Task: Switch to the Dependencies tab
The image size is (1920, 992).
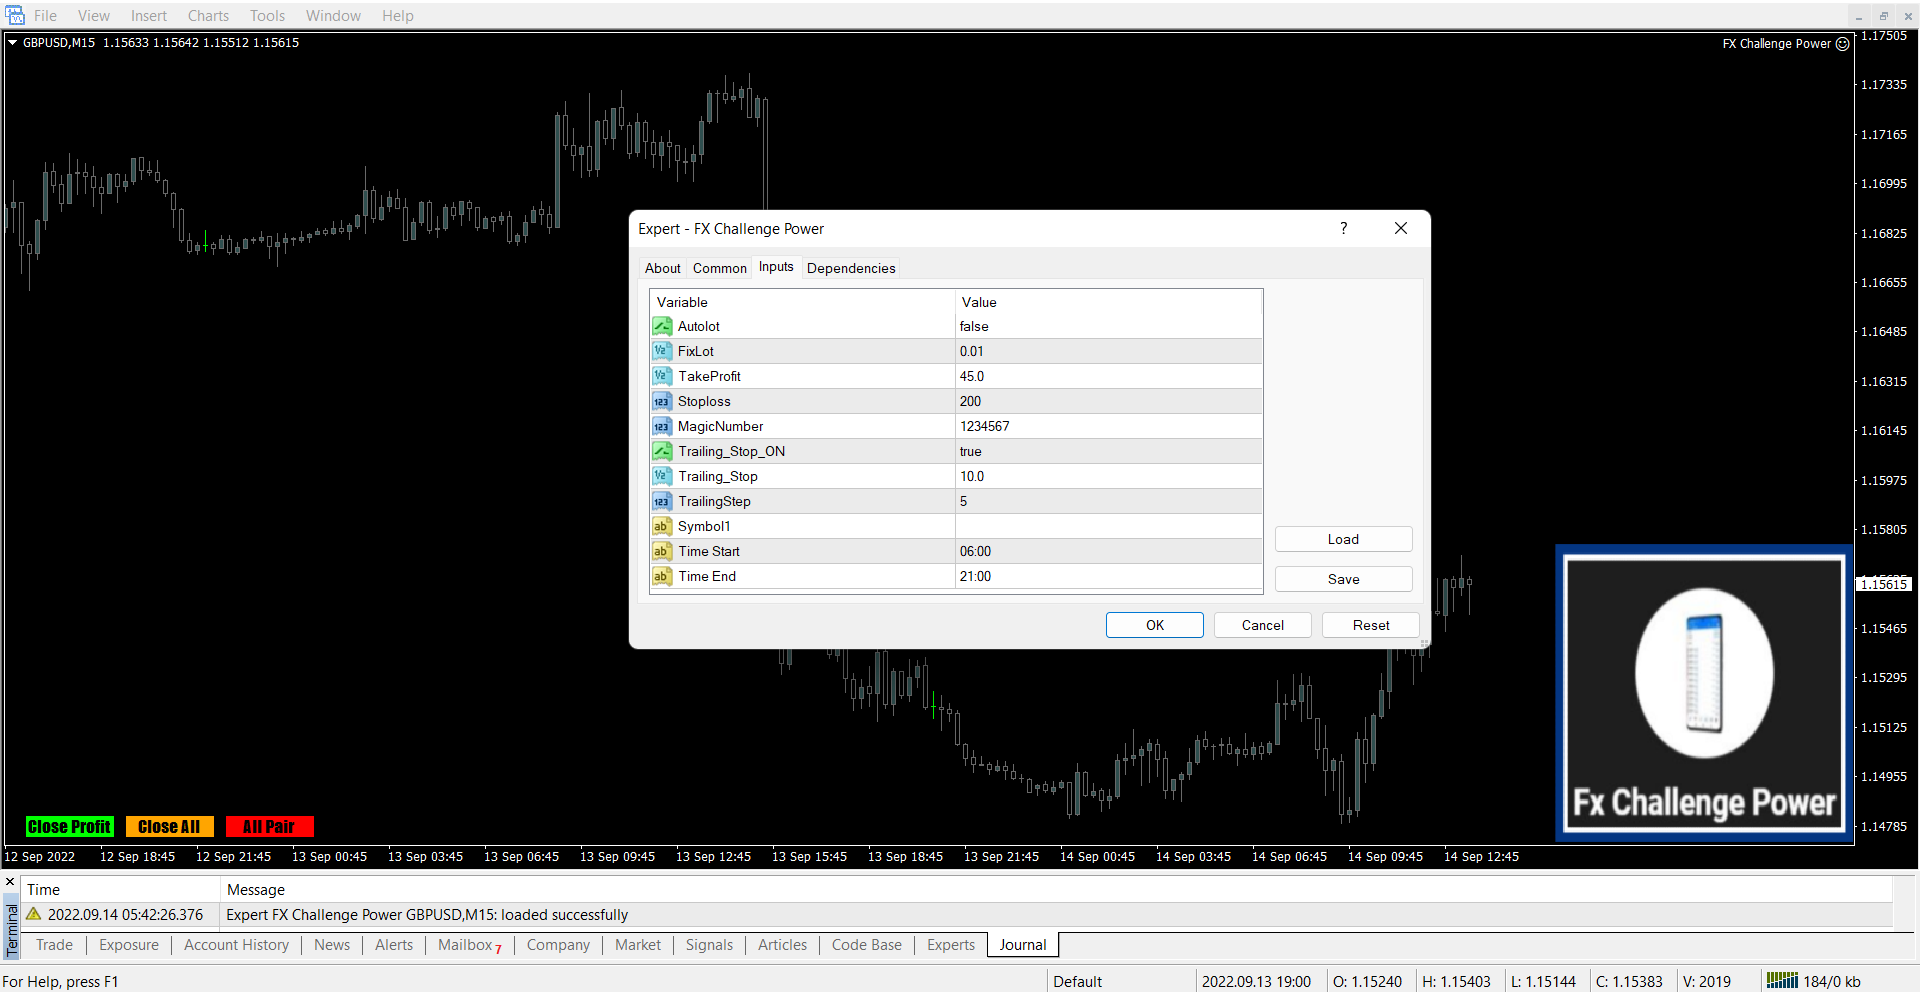Action: click(850, 268)
